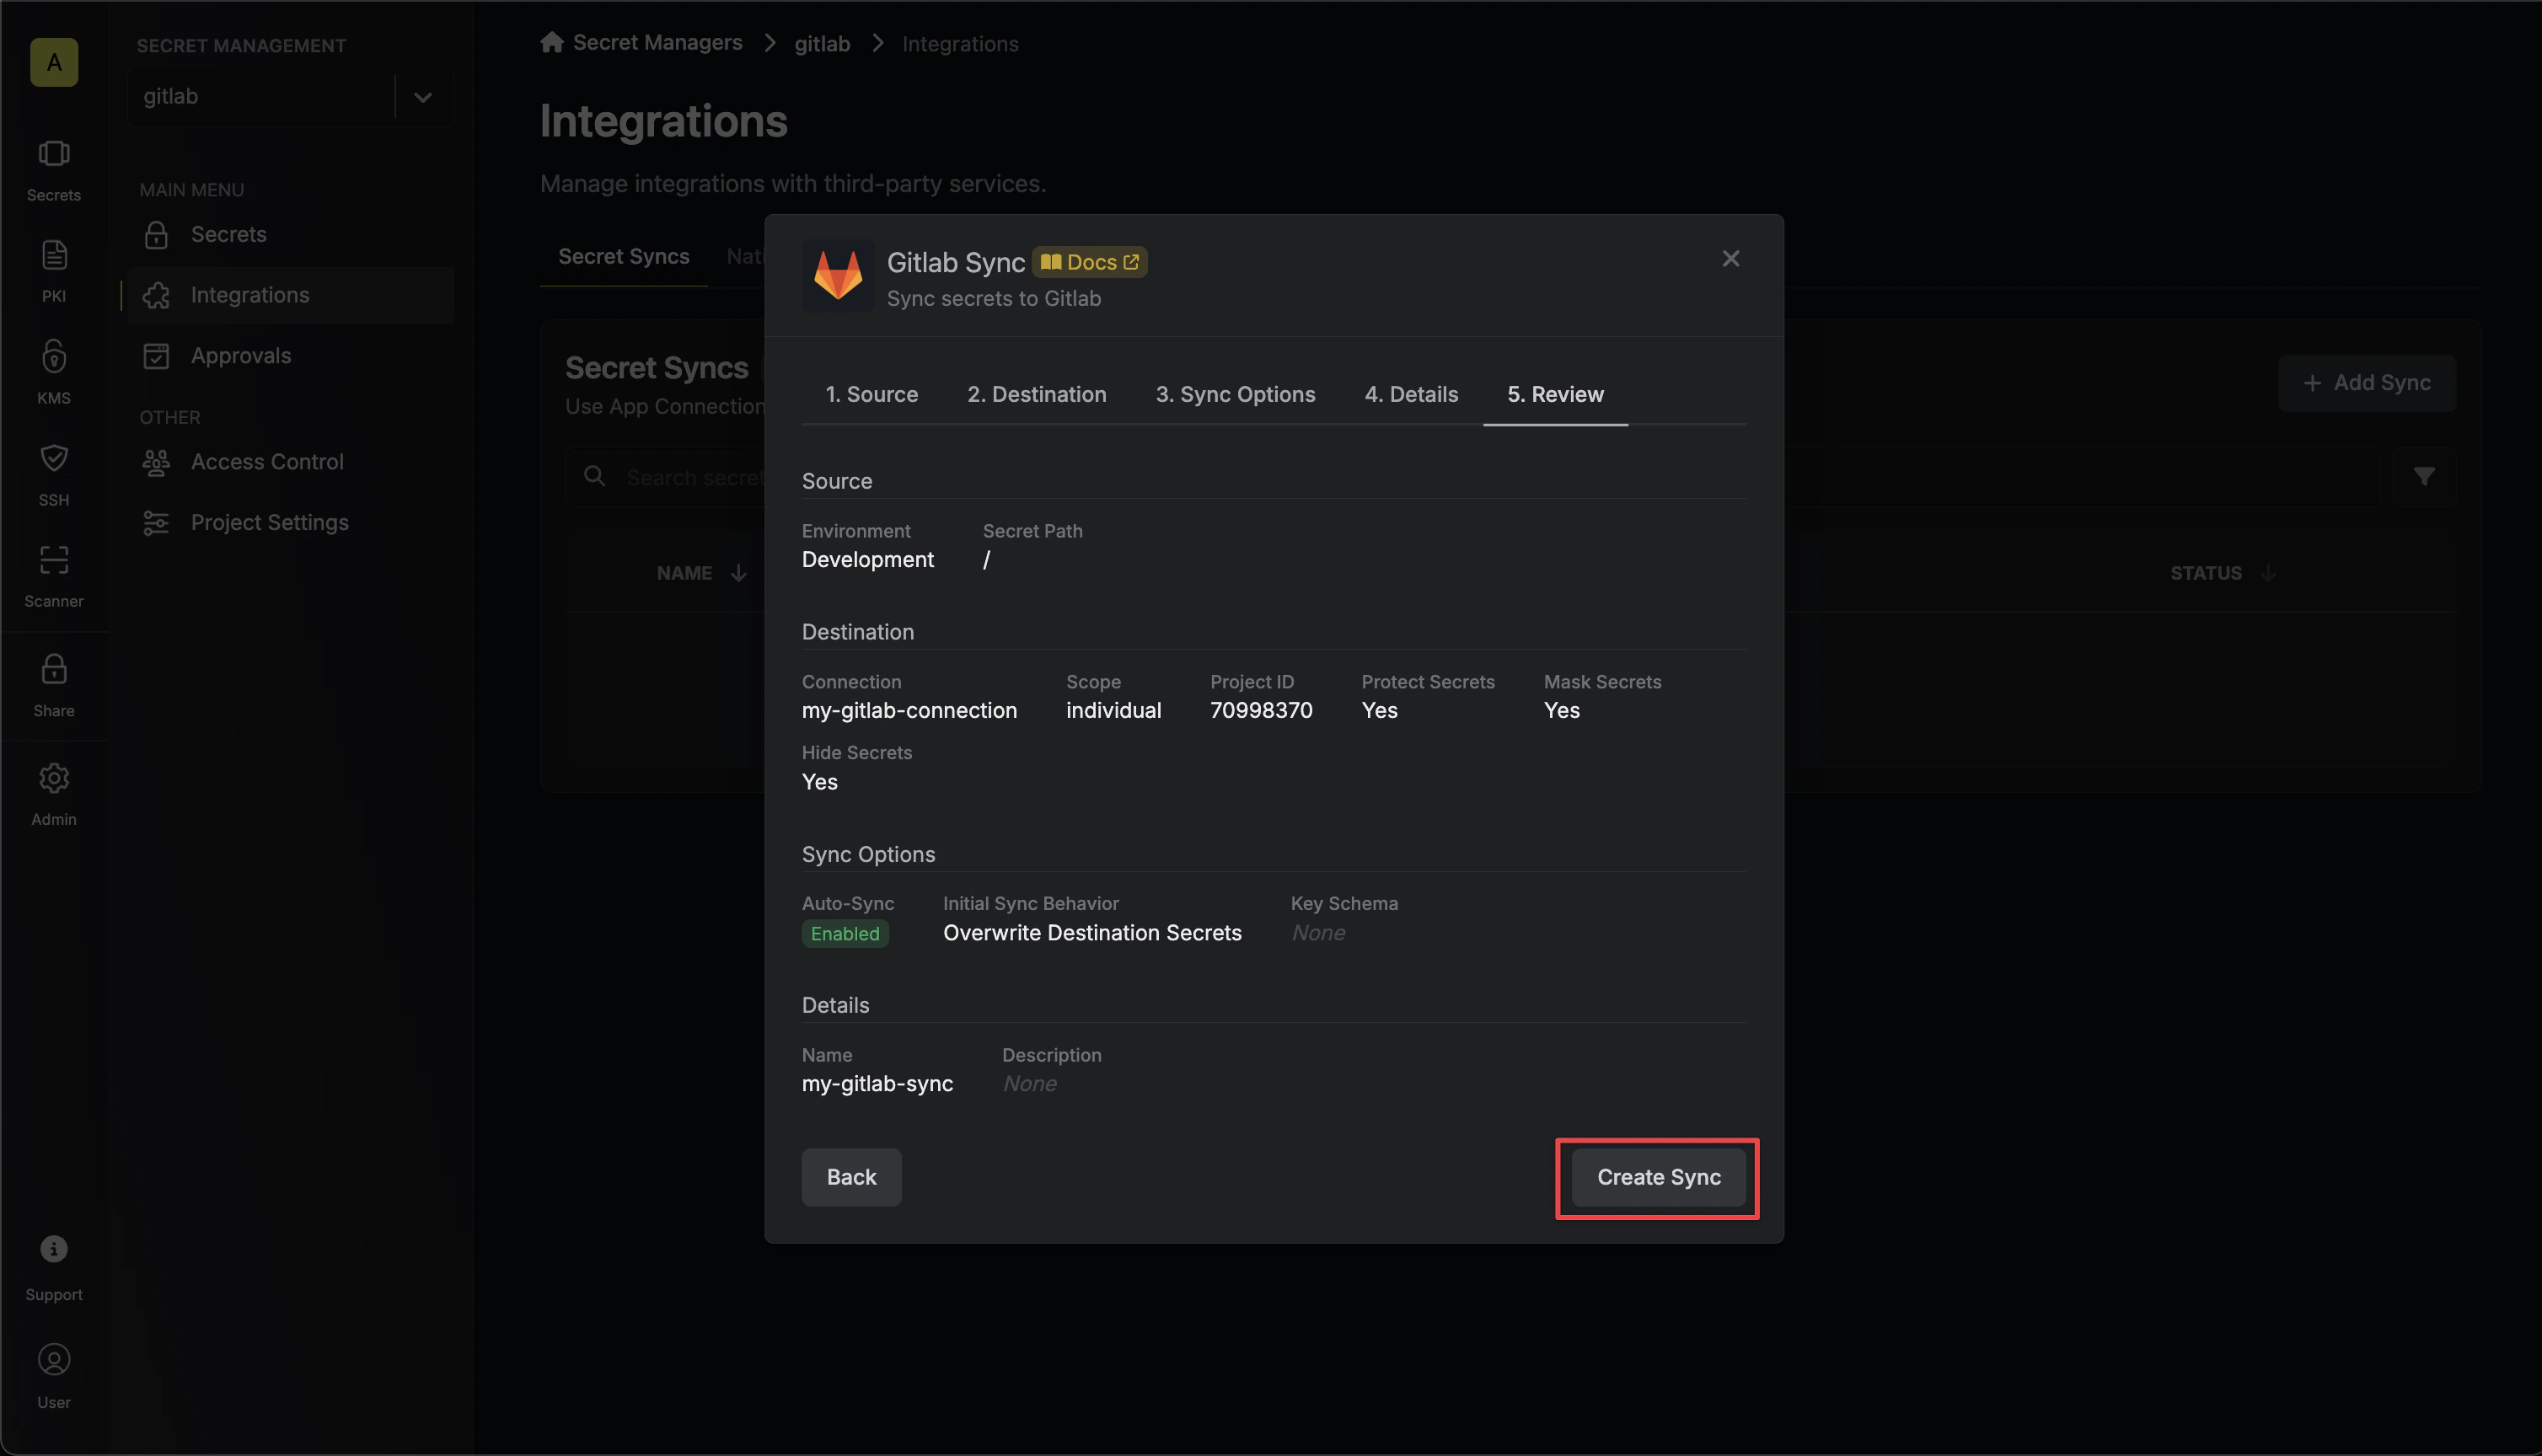2542x1456 pixels.
Task: Click the filter funnel icon
Action: pos(2424,477)
